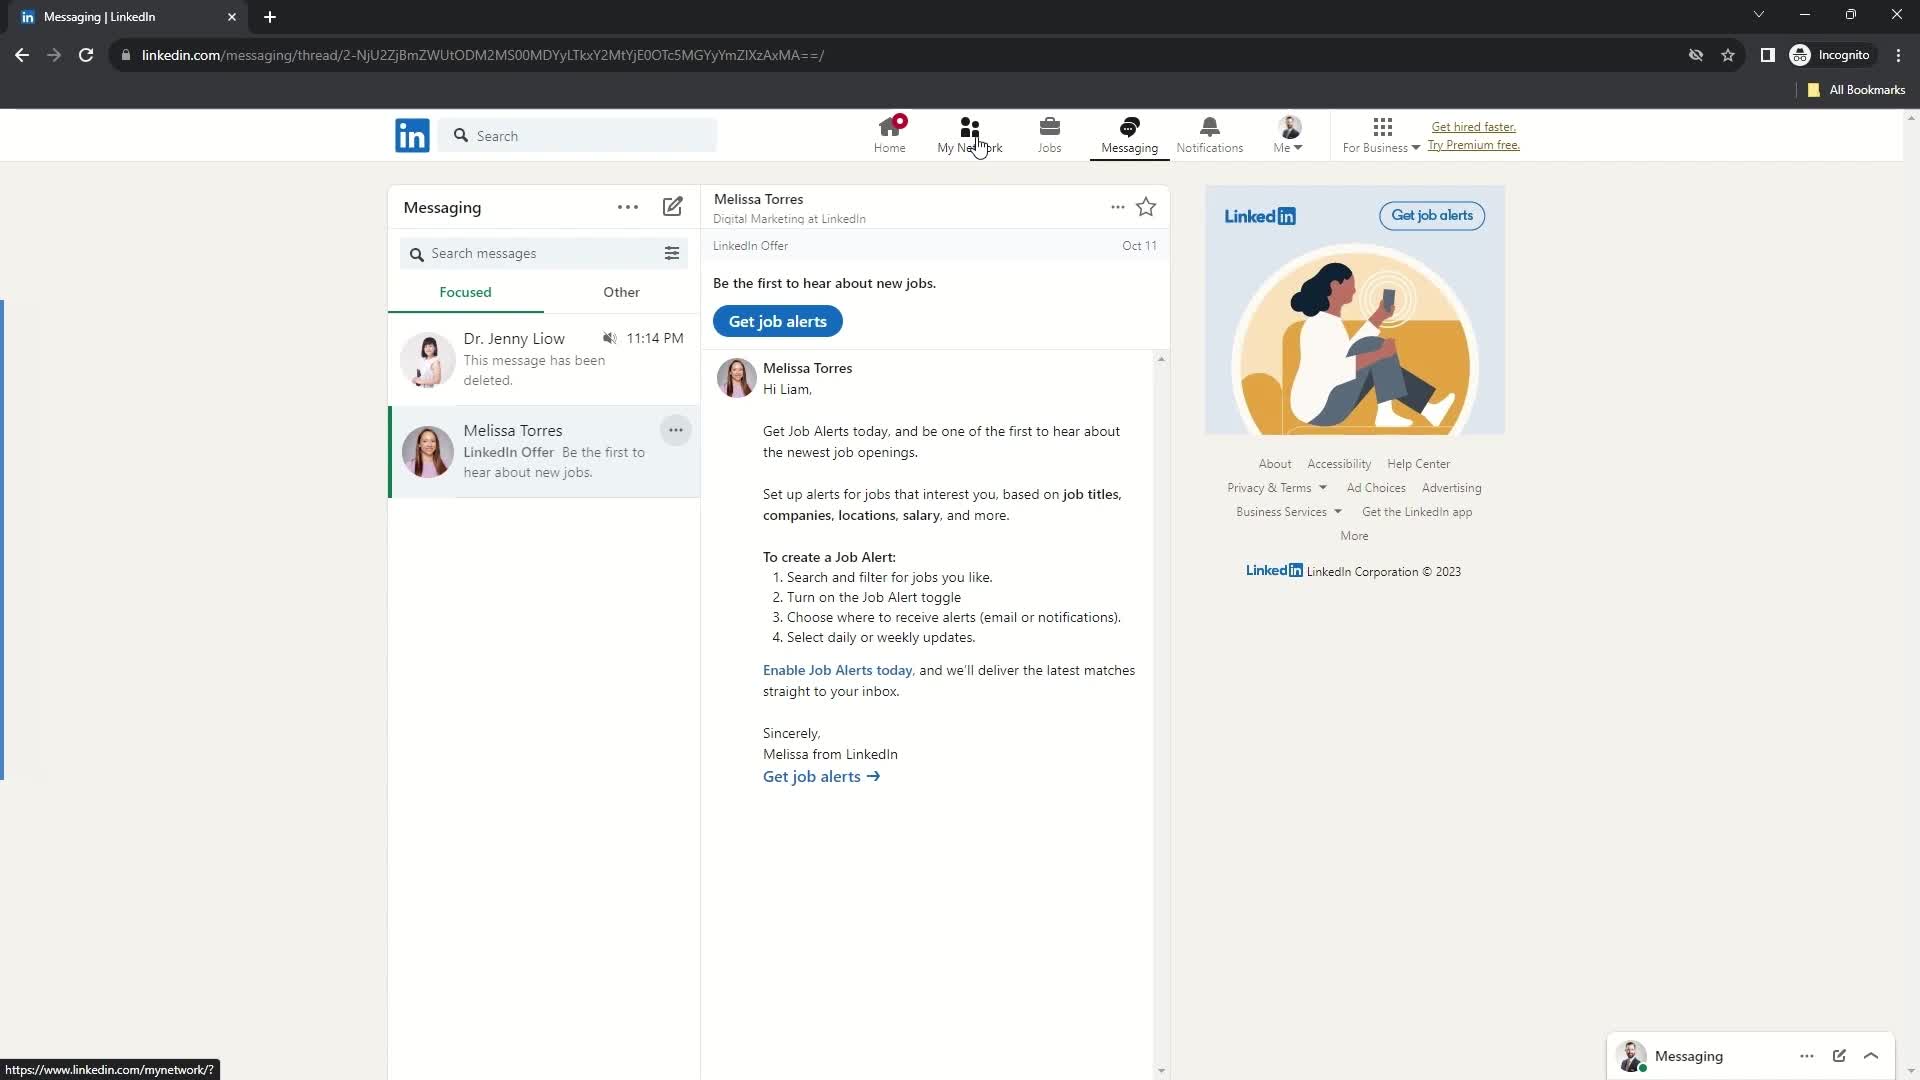The height and width of the screenshot is (1080, 1920).
Task: Expand the Business Services dropdown
Action: pos(1289,512)
